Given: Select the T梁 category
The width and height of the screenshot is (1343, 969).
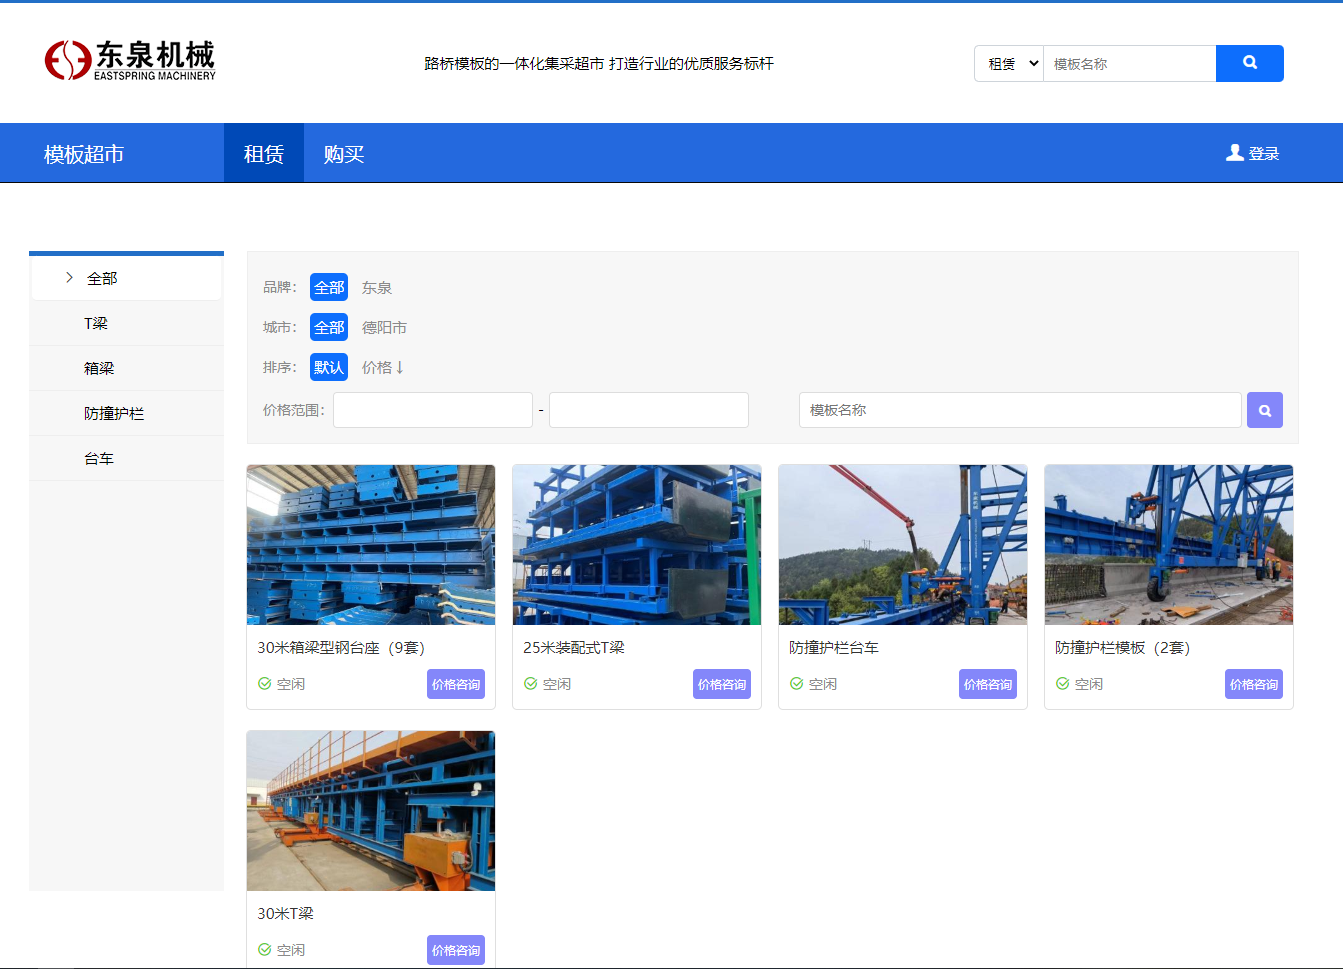Looking at the screenshot, I should pyautogui.click(x=126, y=323).
